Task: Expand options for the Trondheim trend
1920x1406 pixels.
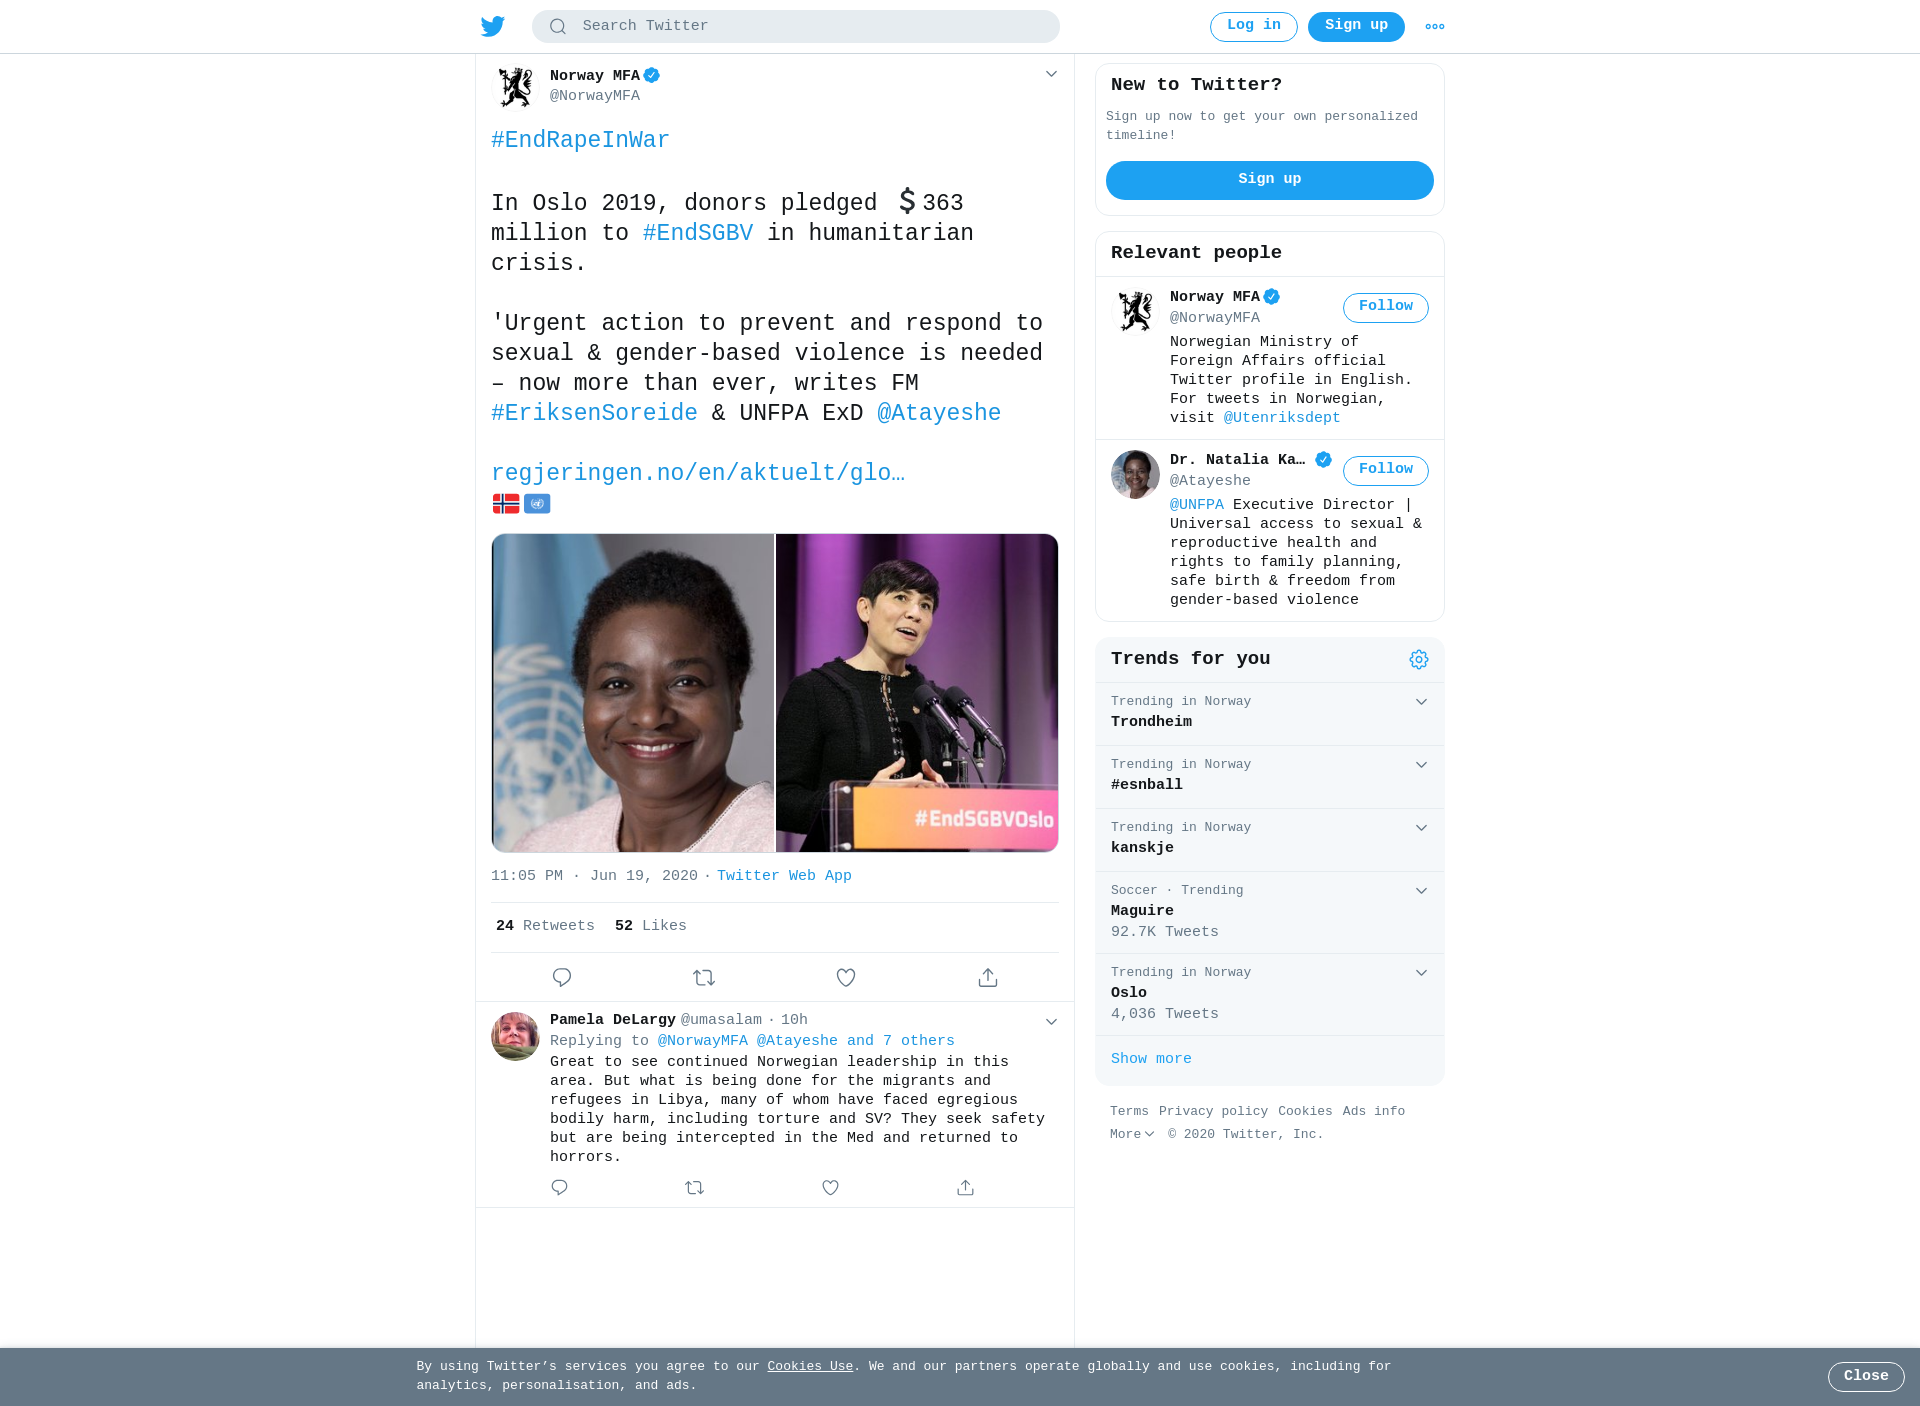Action: tap(1421, 702)
